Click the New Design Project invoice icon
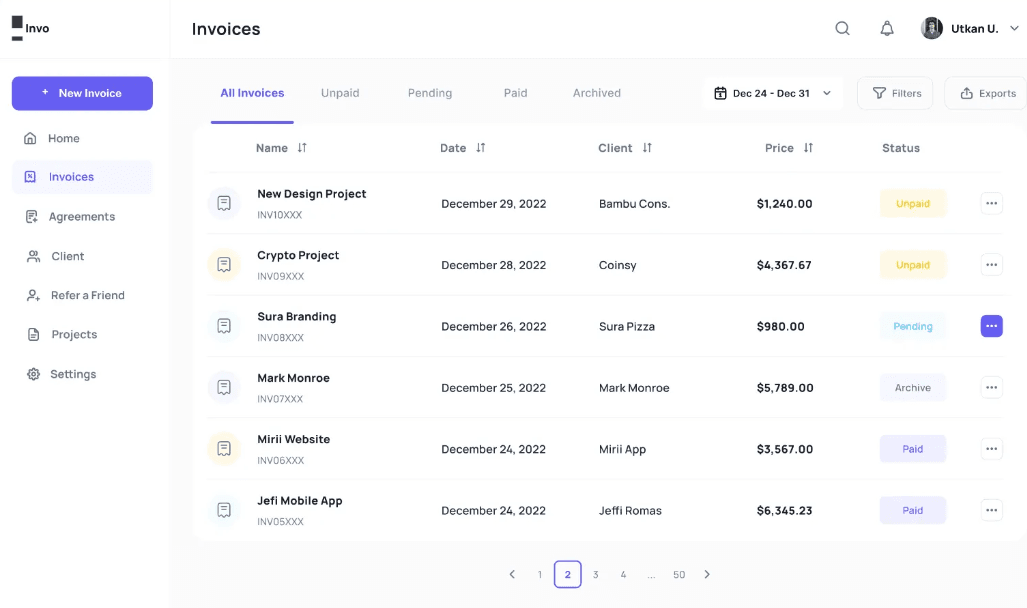This screenshot has height=608, width=1027. tap(224, 203)
